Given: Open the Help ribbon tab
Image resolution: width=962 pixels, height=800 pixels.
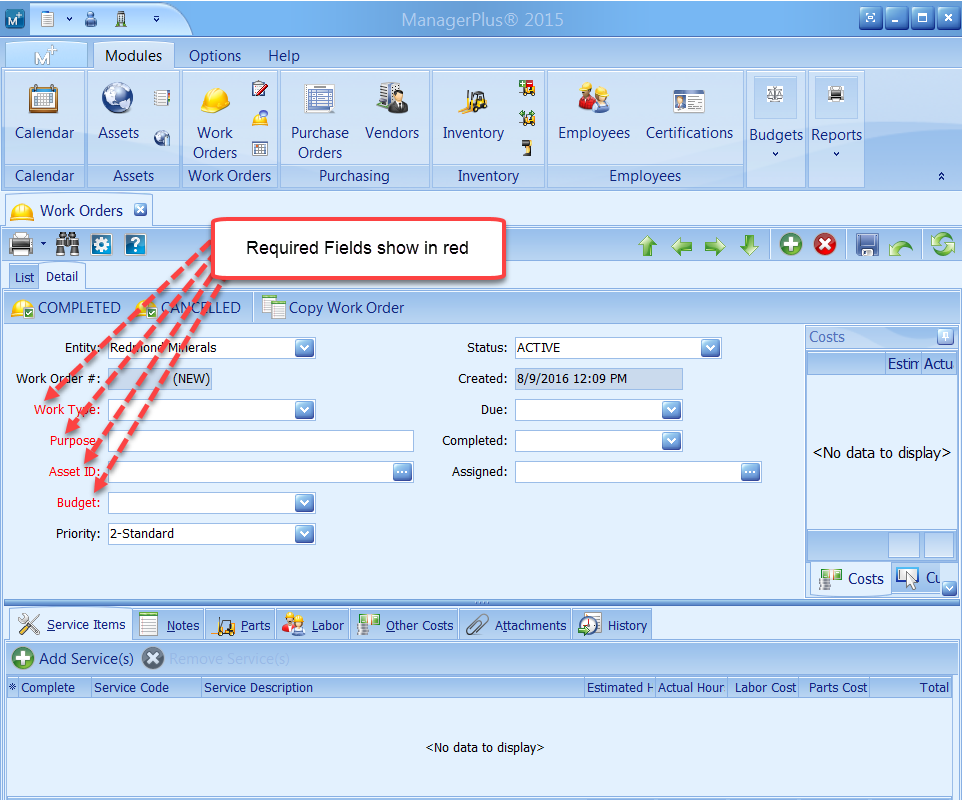Looking at the screenshot, I should point(283,56).
